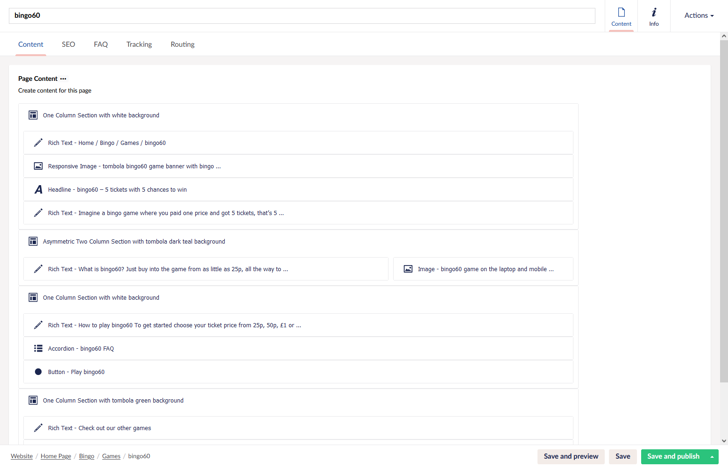Click the image icon of bingo60 laptop Image block
Viewport: 728px width, 467px height.
click(x=408, y=269)
